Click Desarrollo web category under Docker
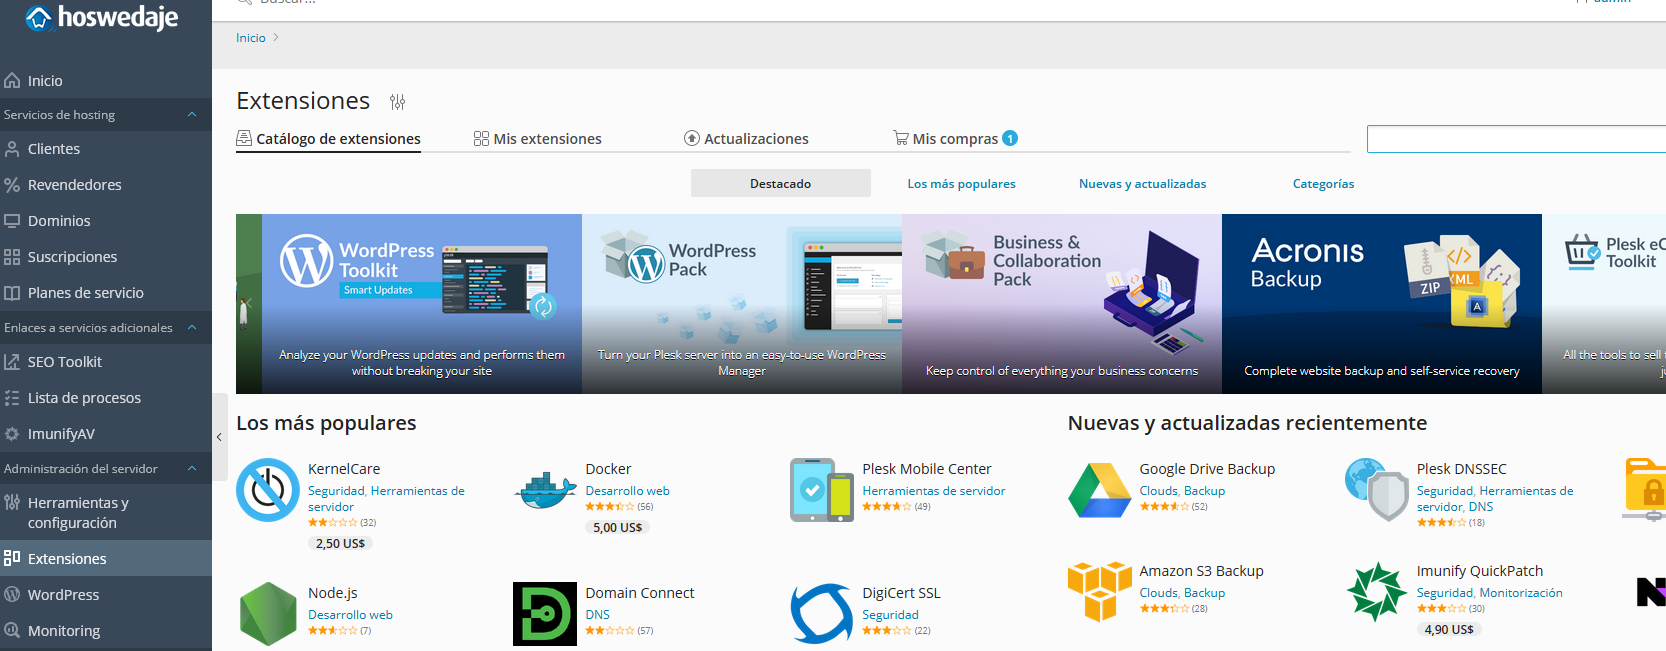Image resolution: width=1666 pixels, height=651 pixels. (x=627, y=491)
